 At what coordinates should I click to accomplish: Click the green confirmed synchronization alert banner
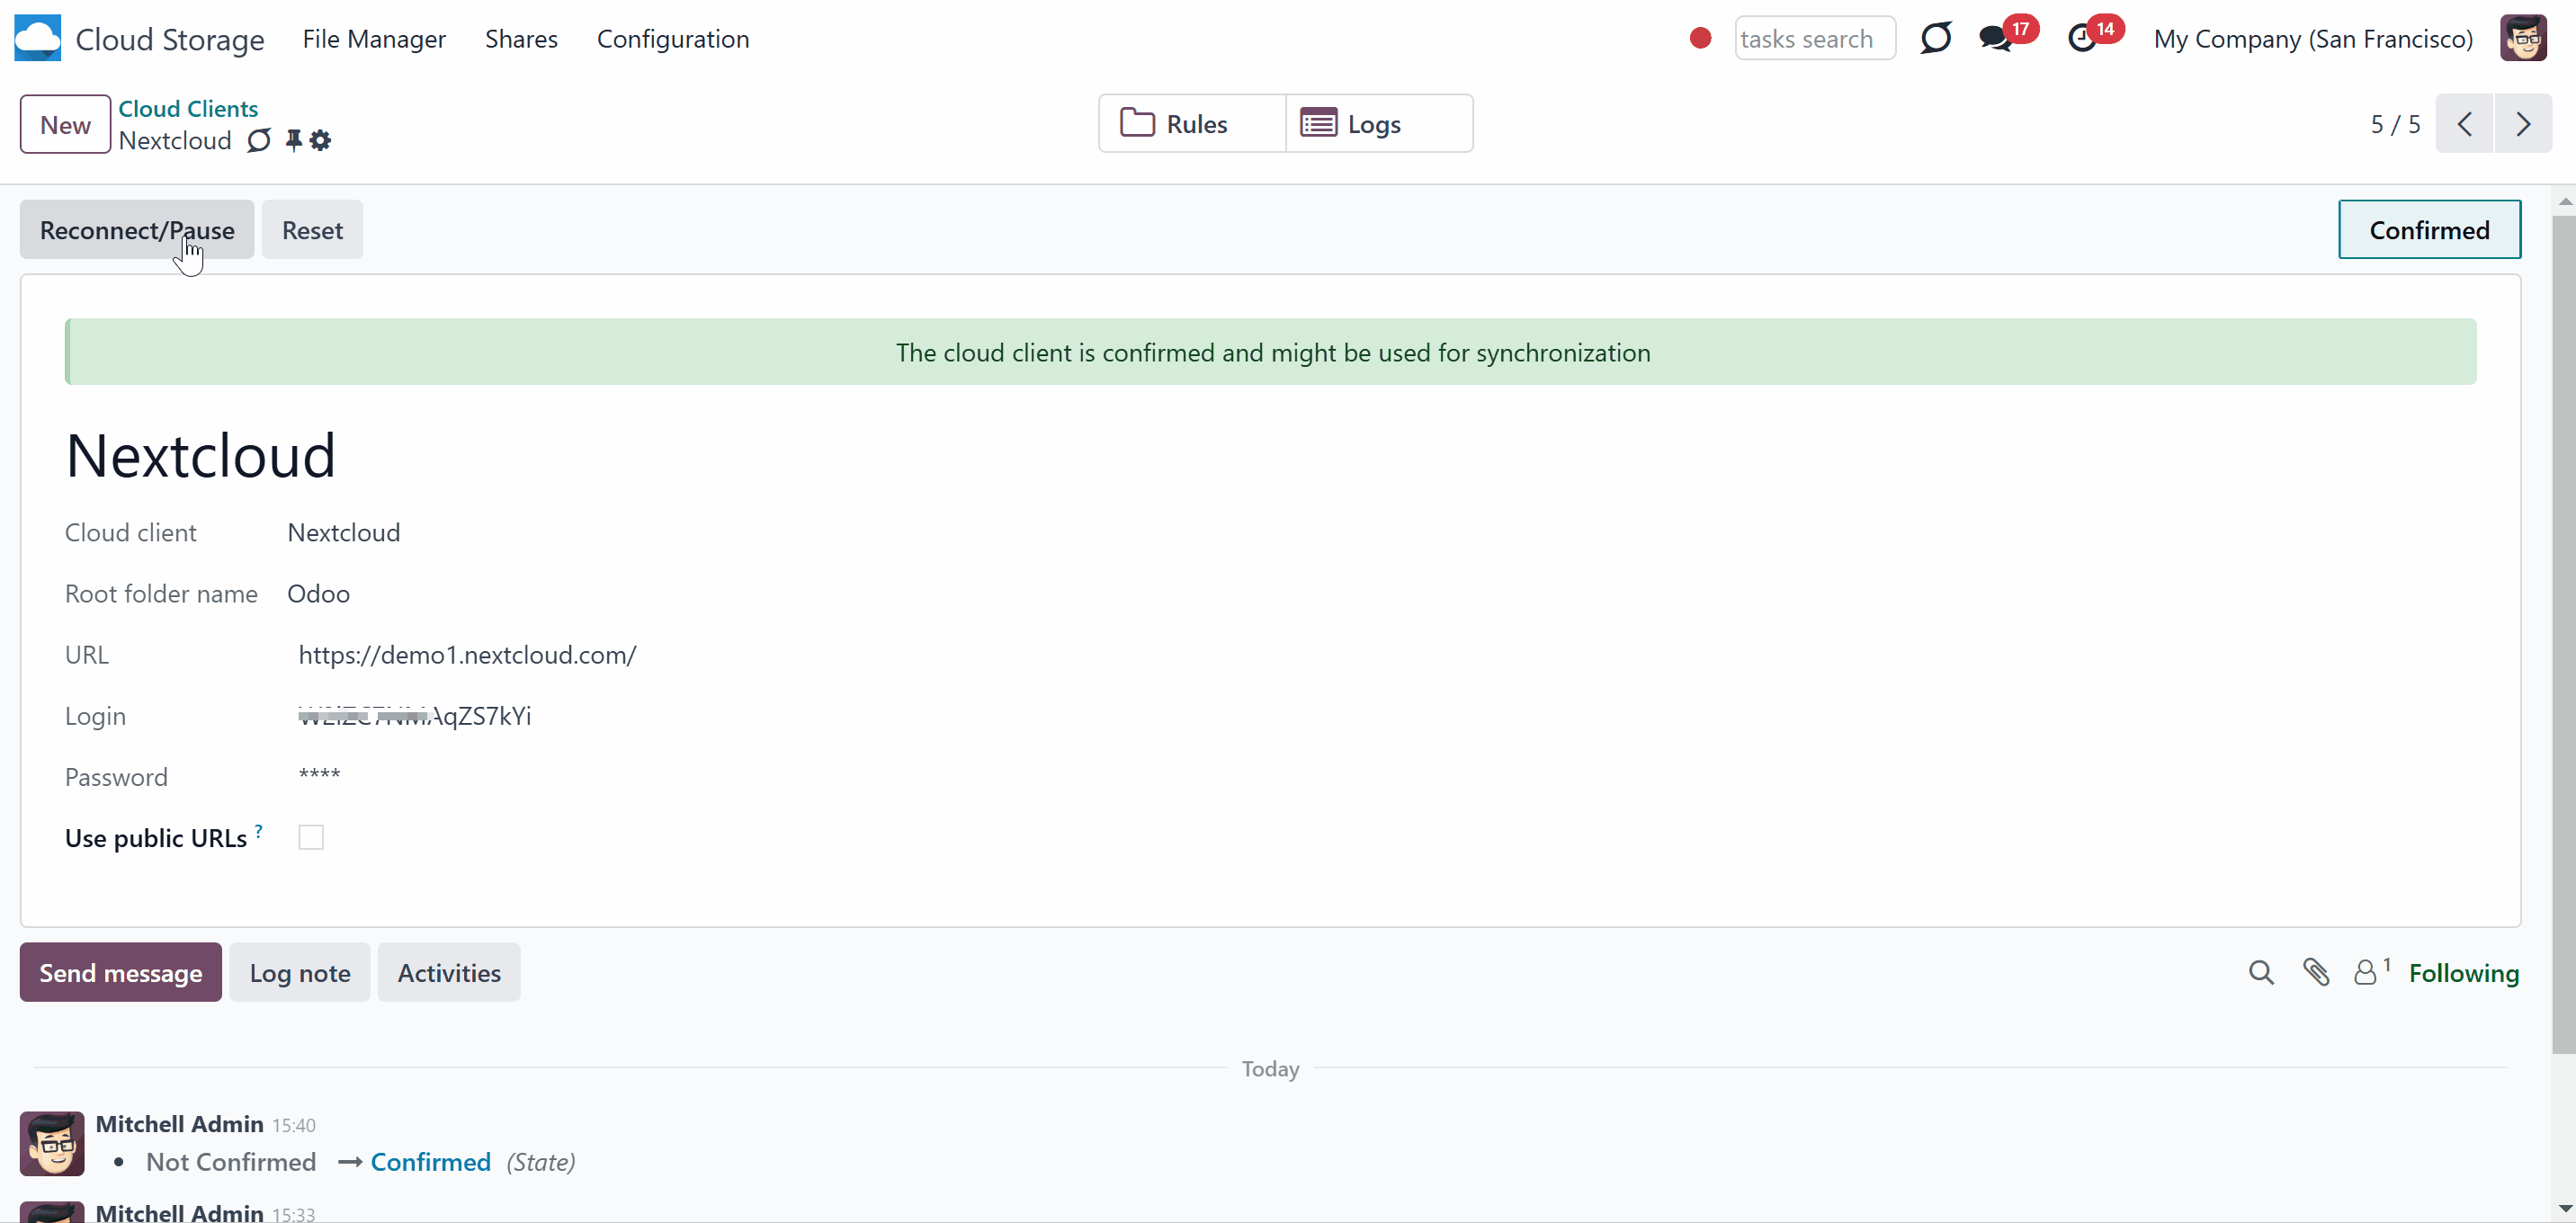(x=1271, y=352)
